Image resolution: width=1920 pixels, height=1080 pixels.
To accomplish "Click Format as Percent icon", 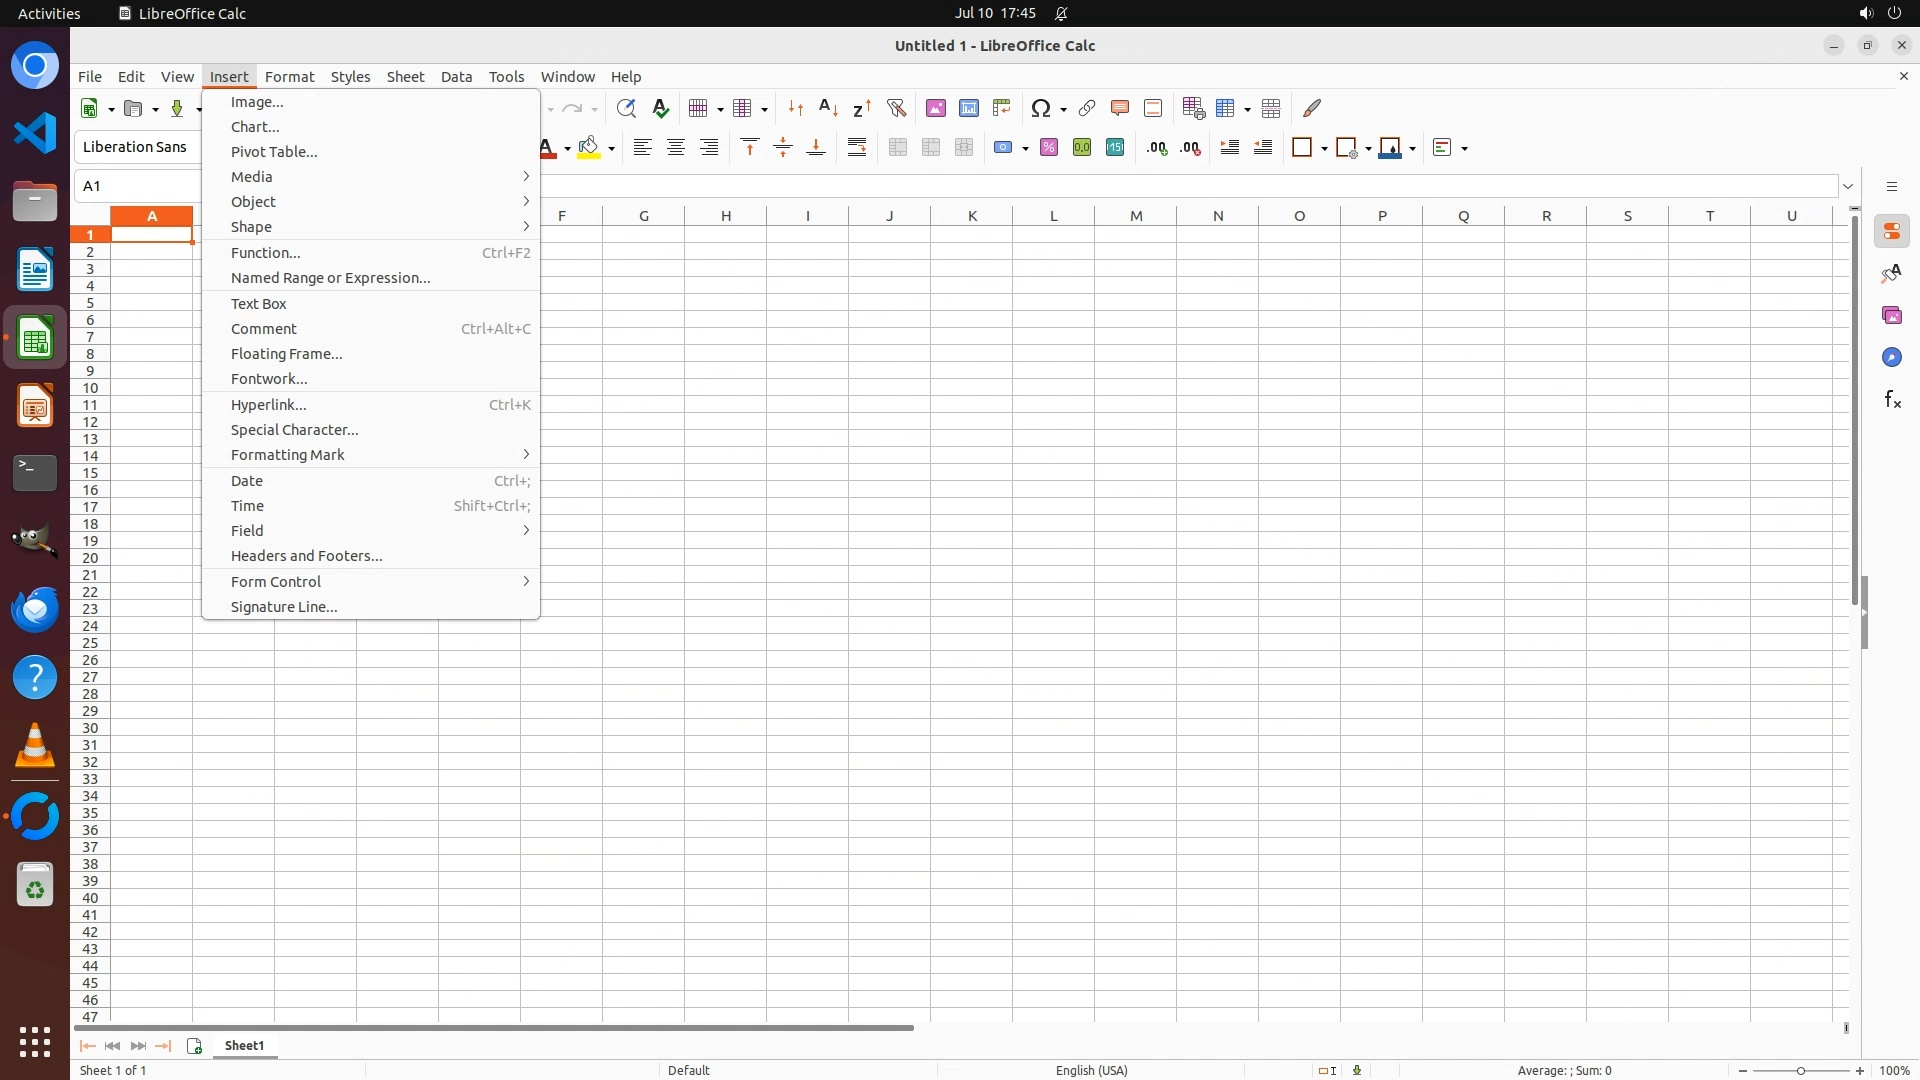I will pos(1049,148).
